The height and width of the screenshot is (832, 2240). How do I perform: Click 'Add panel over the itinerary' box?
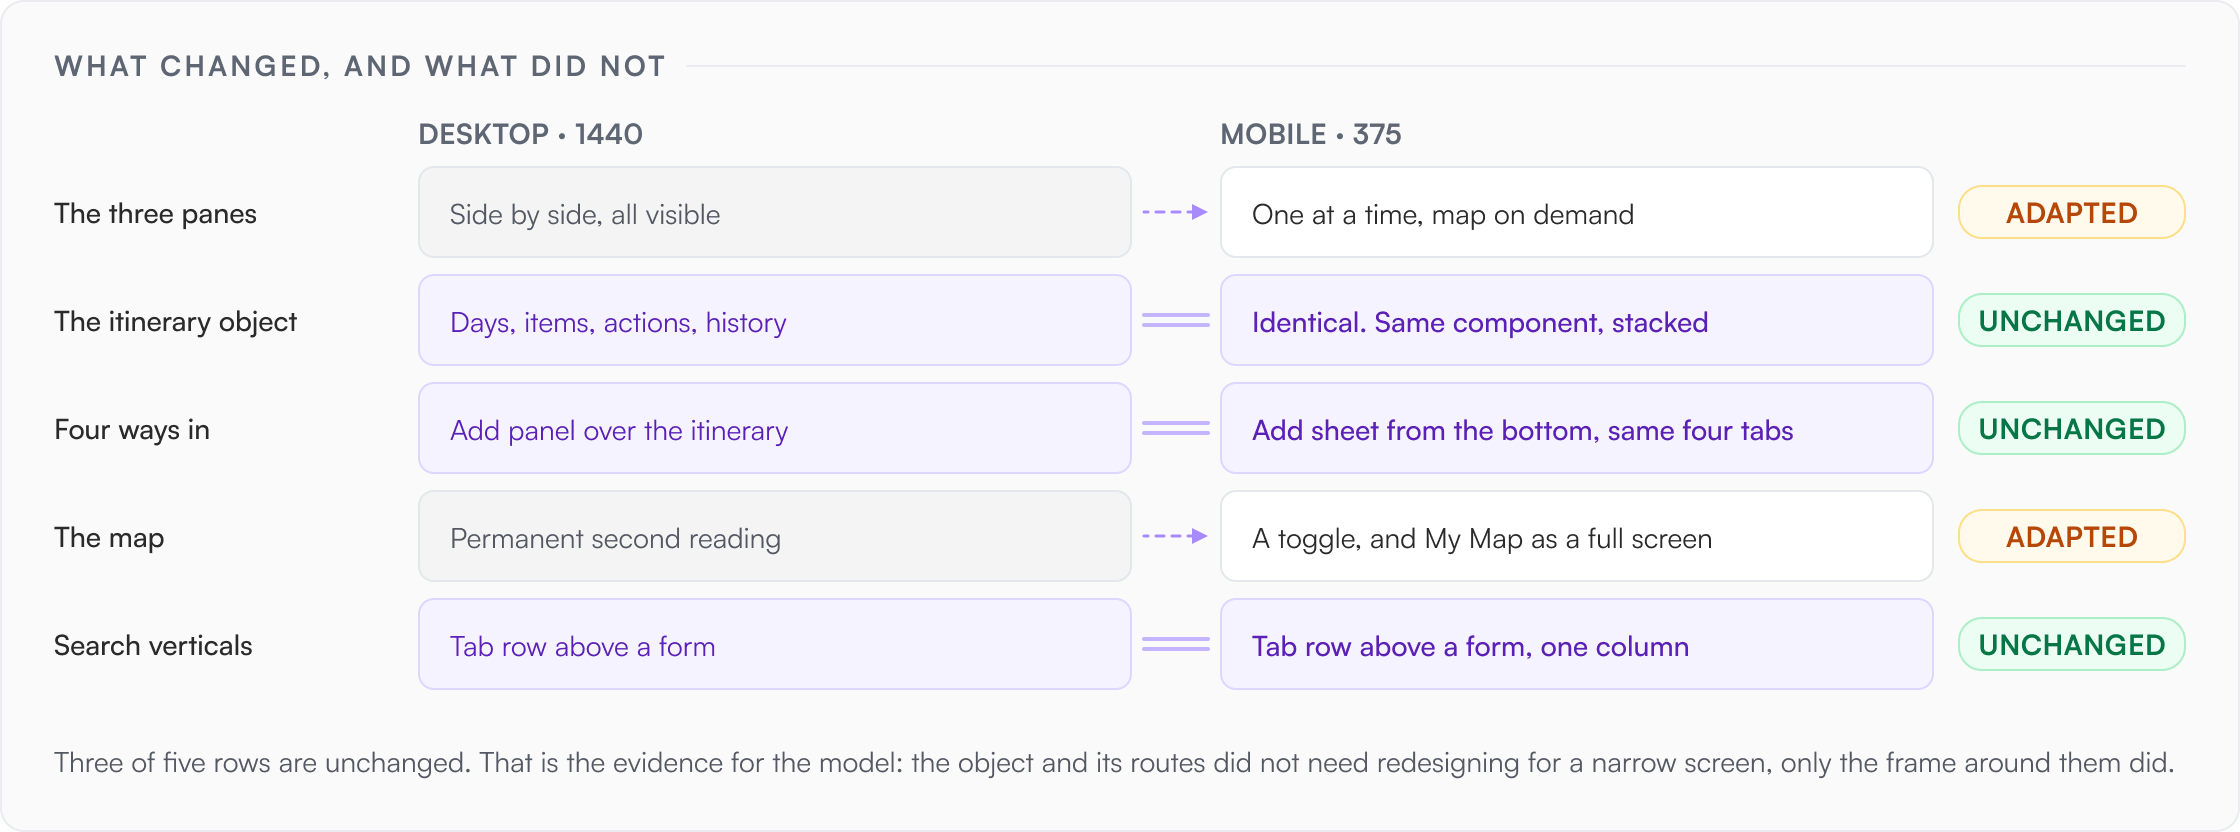point(775,428)
